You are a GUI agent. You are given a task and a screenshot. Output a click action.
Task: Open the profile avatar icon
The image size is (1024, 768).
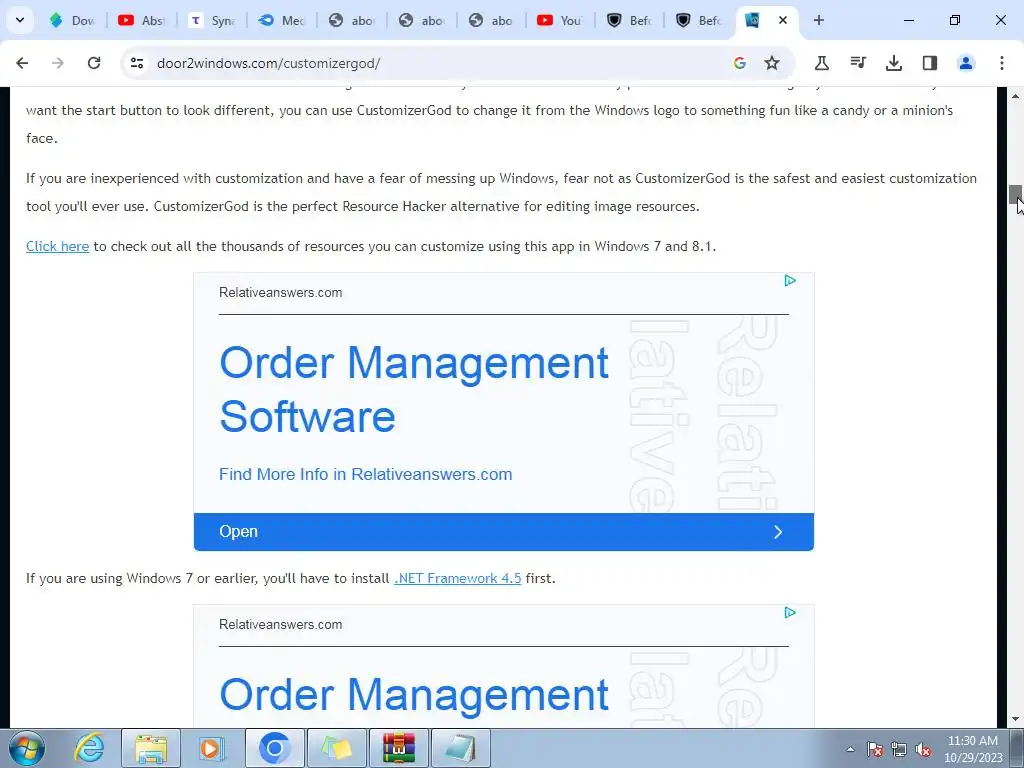[x=965, y=63]
